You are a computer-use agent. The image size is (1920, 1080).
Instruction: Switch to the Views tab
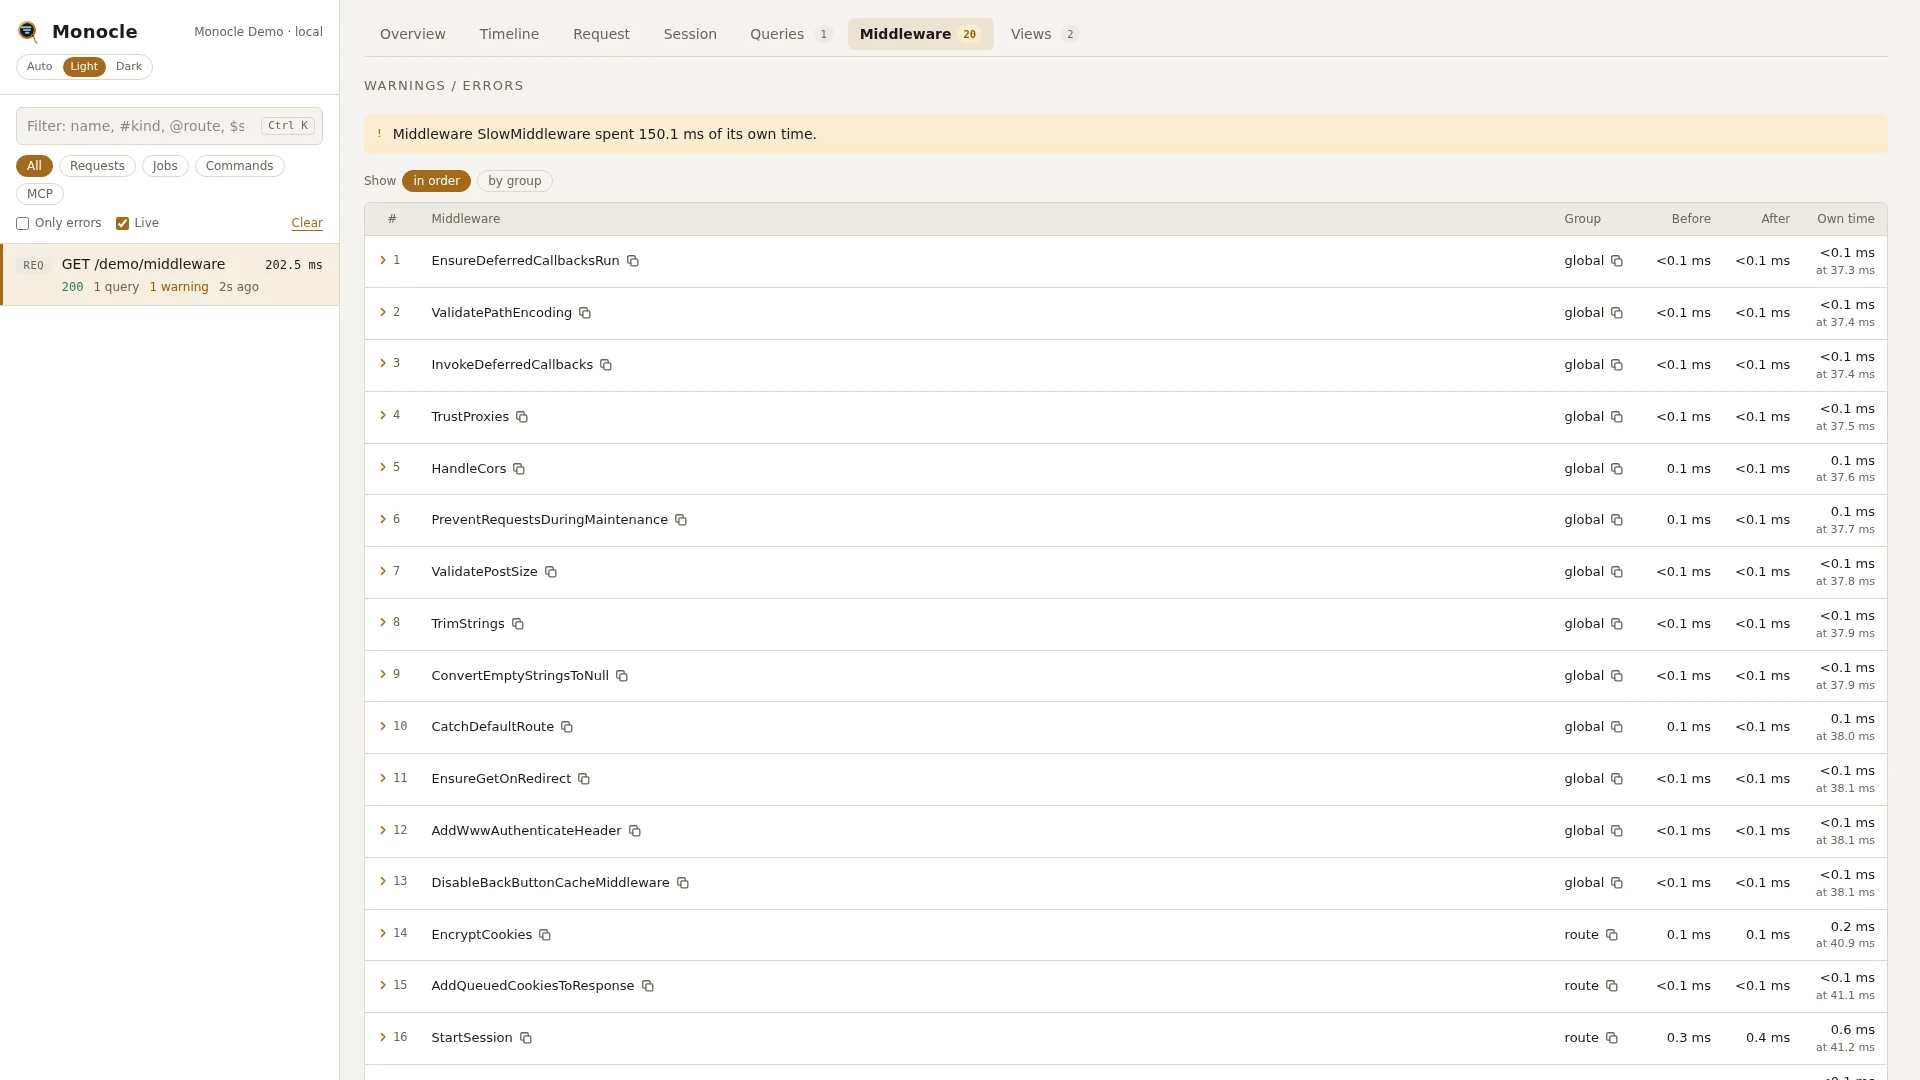click(1044, 34)
